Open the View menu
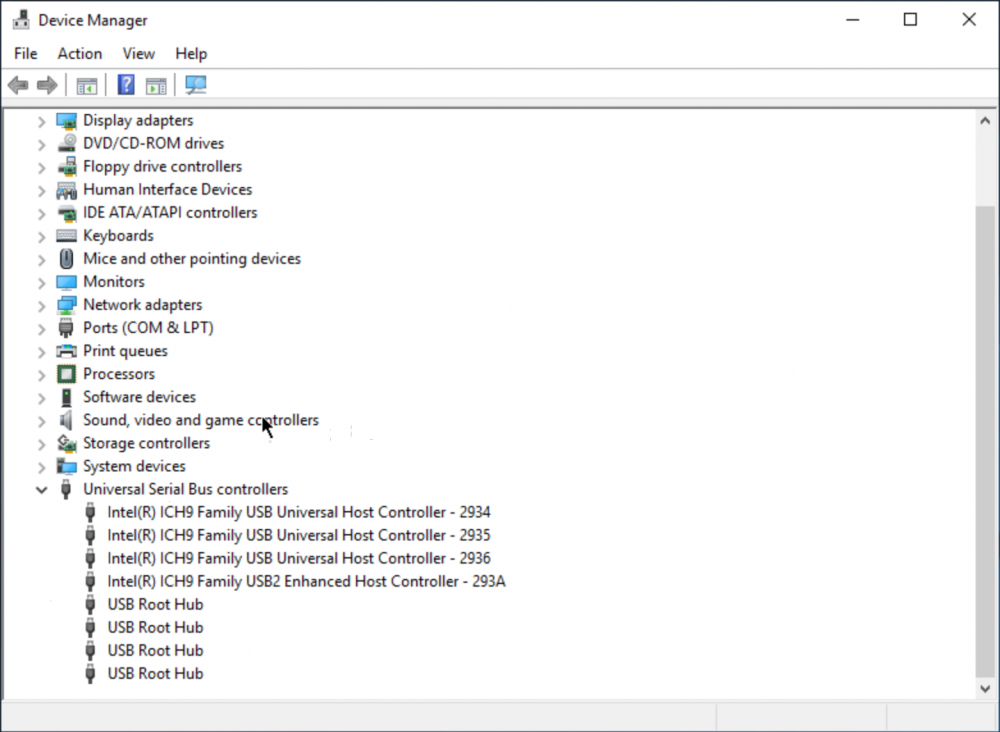The height and width of the screenshot is (732, 1000). (138, 54)
